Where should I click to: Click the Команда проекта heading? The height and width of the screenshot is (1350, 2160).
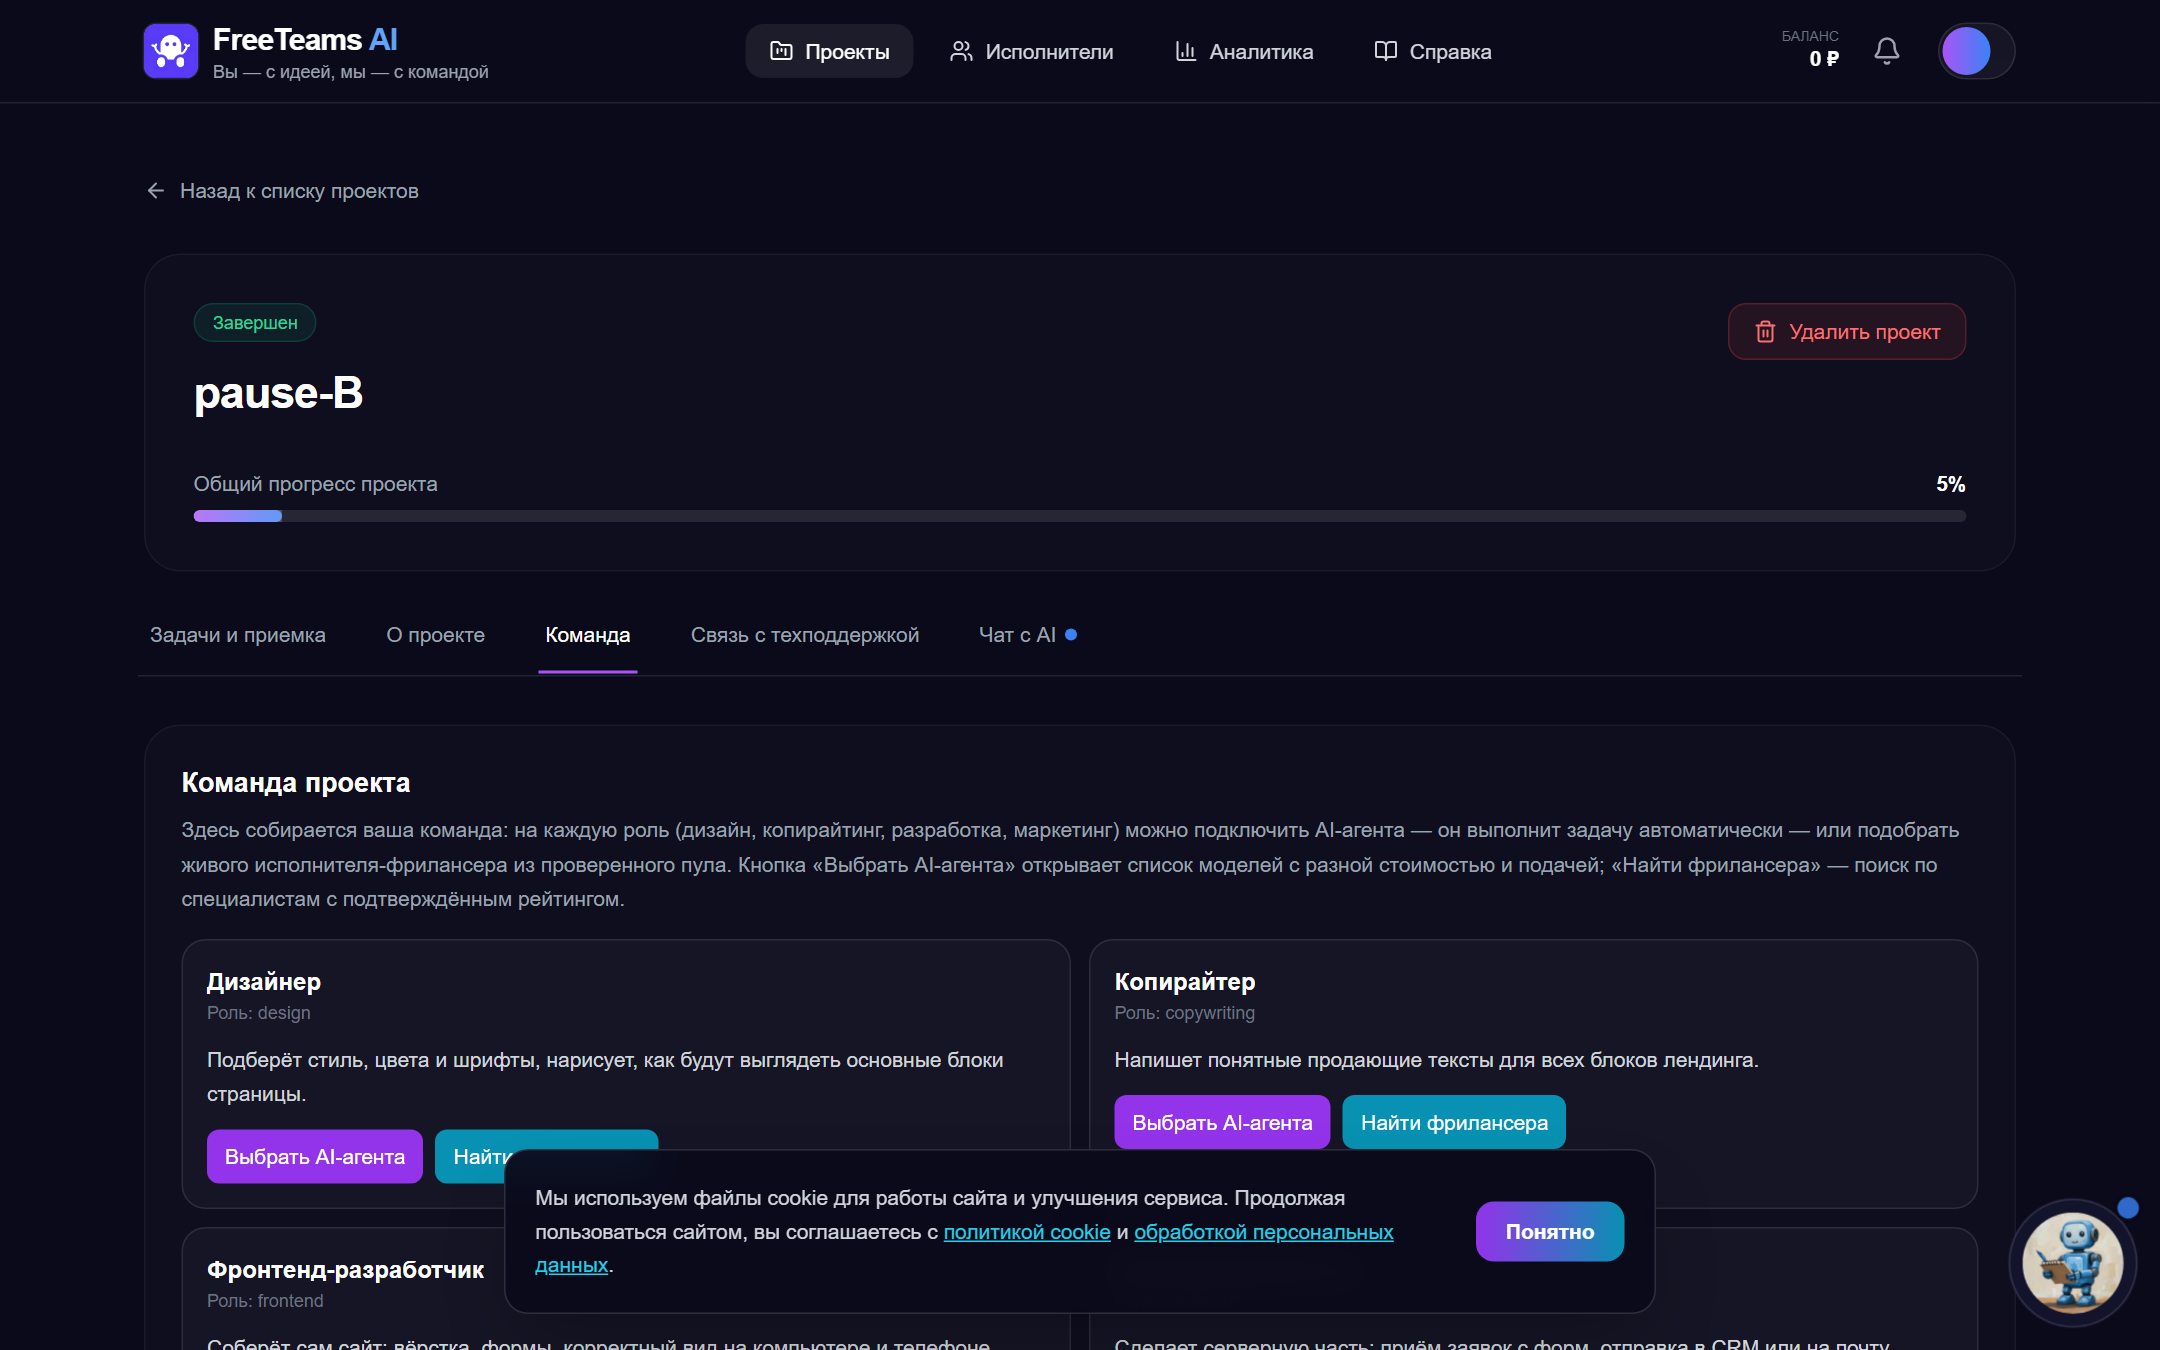pos(296,783)
